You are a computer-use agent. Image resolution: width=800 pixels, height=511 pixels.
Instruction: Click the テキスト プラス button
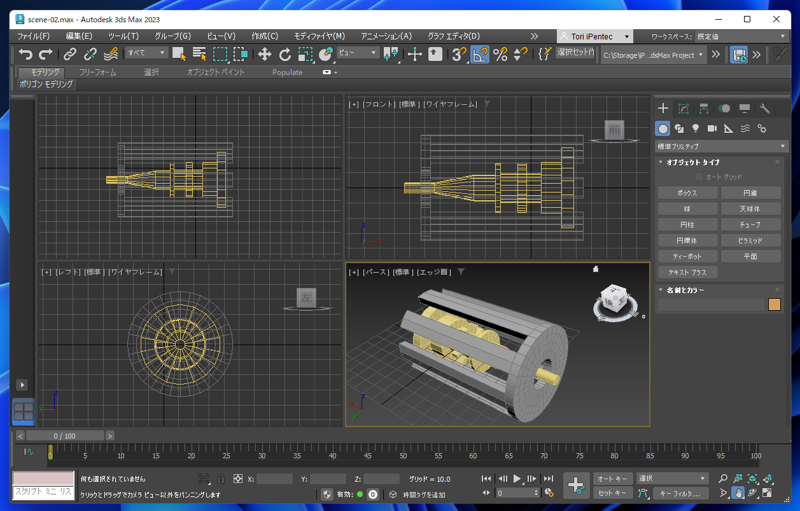pyautogui.click(x=687, y=272)
